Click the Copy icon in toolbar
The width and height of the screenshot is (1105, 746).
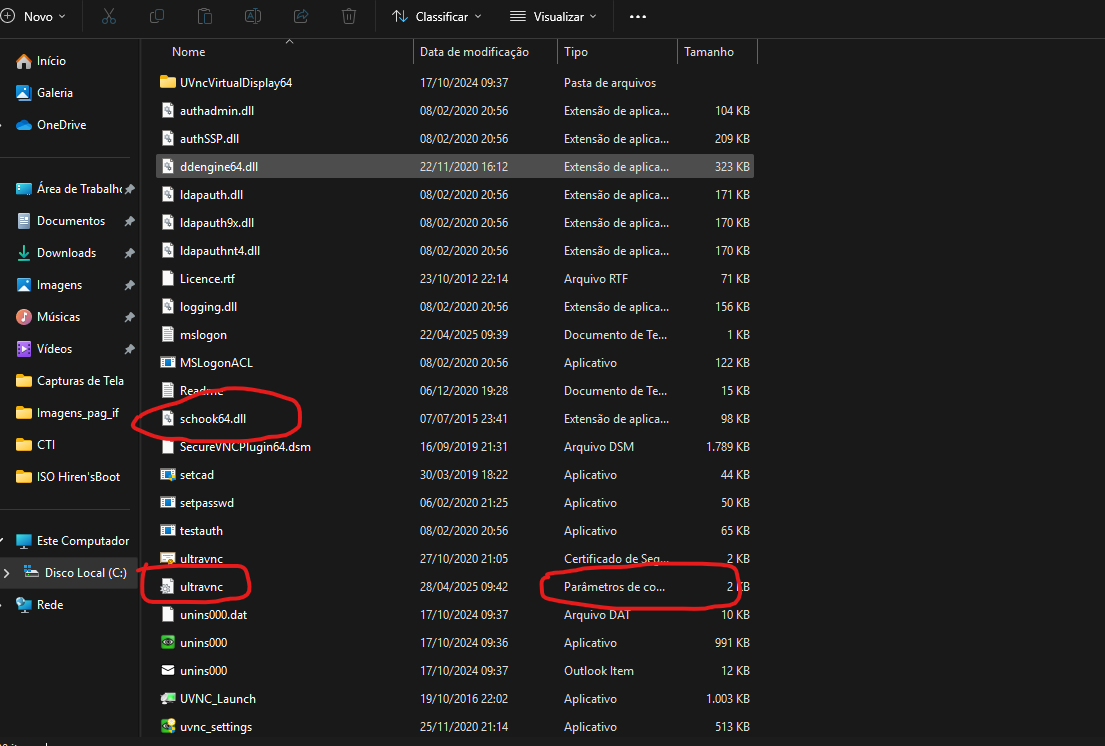coord(157,16)
